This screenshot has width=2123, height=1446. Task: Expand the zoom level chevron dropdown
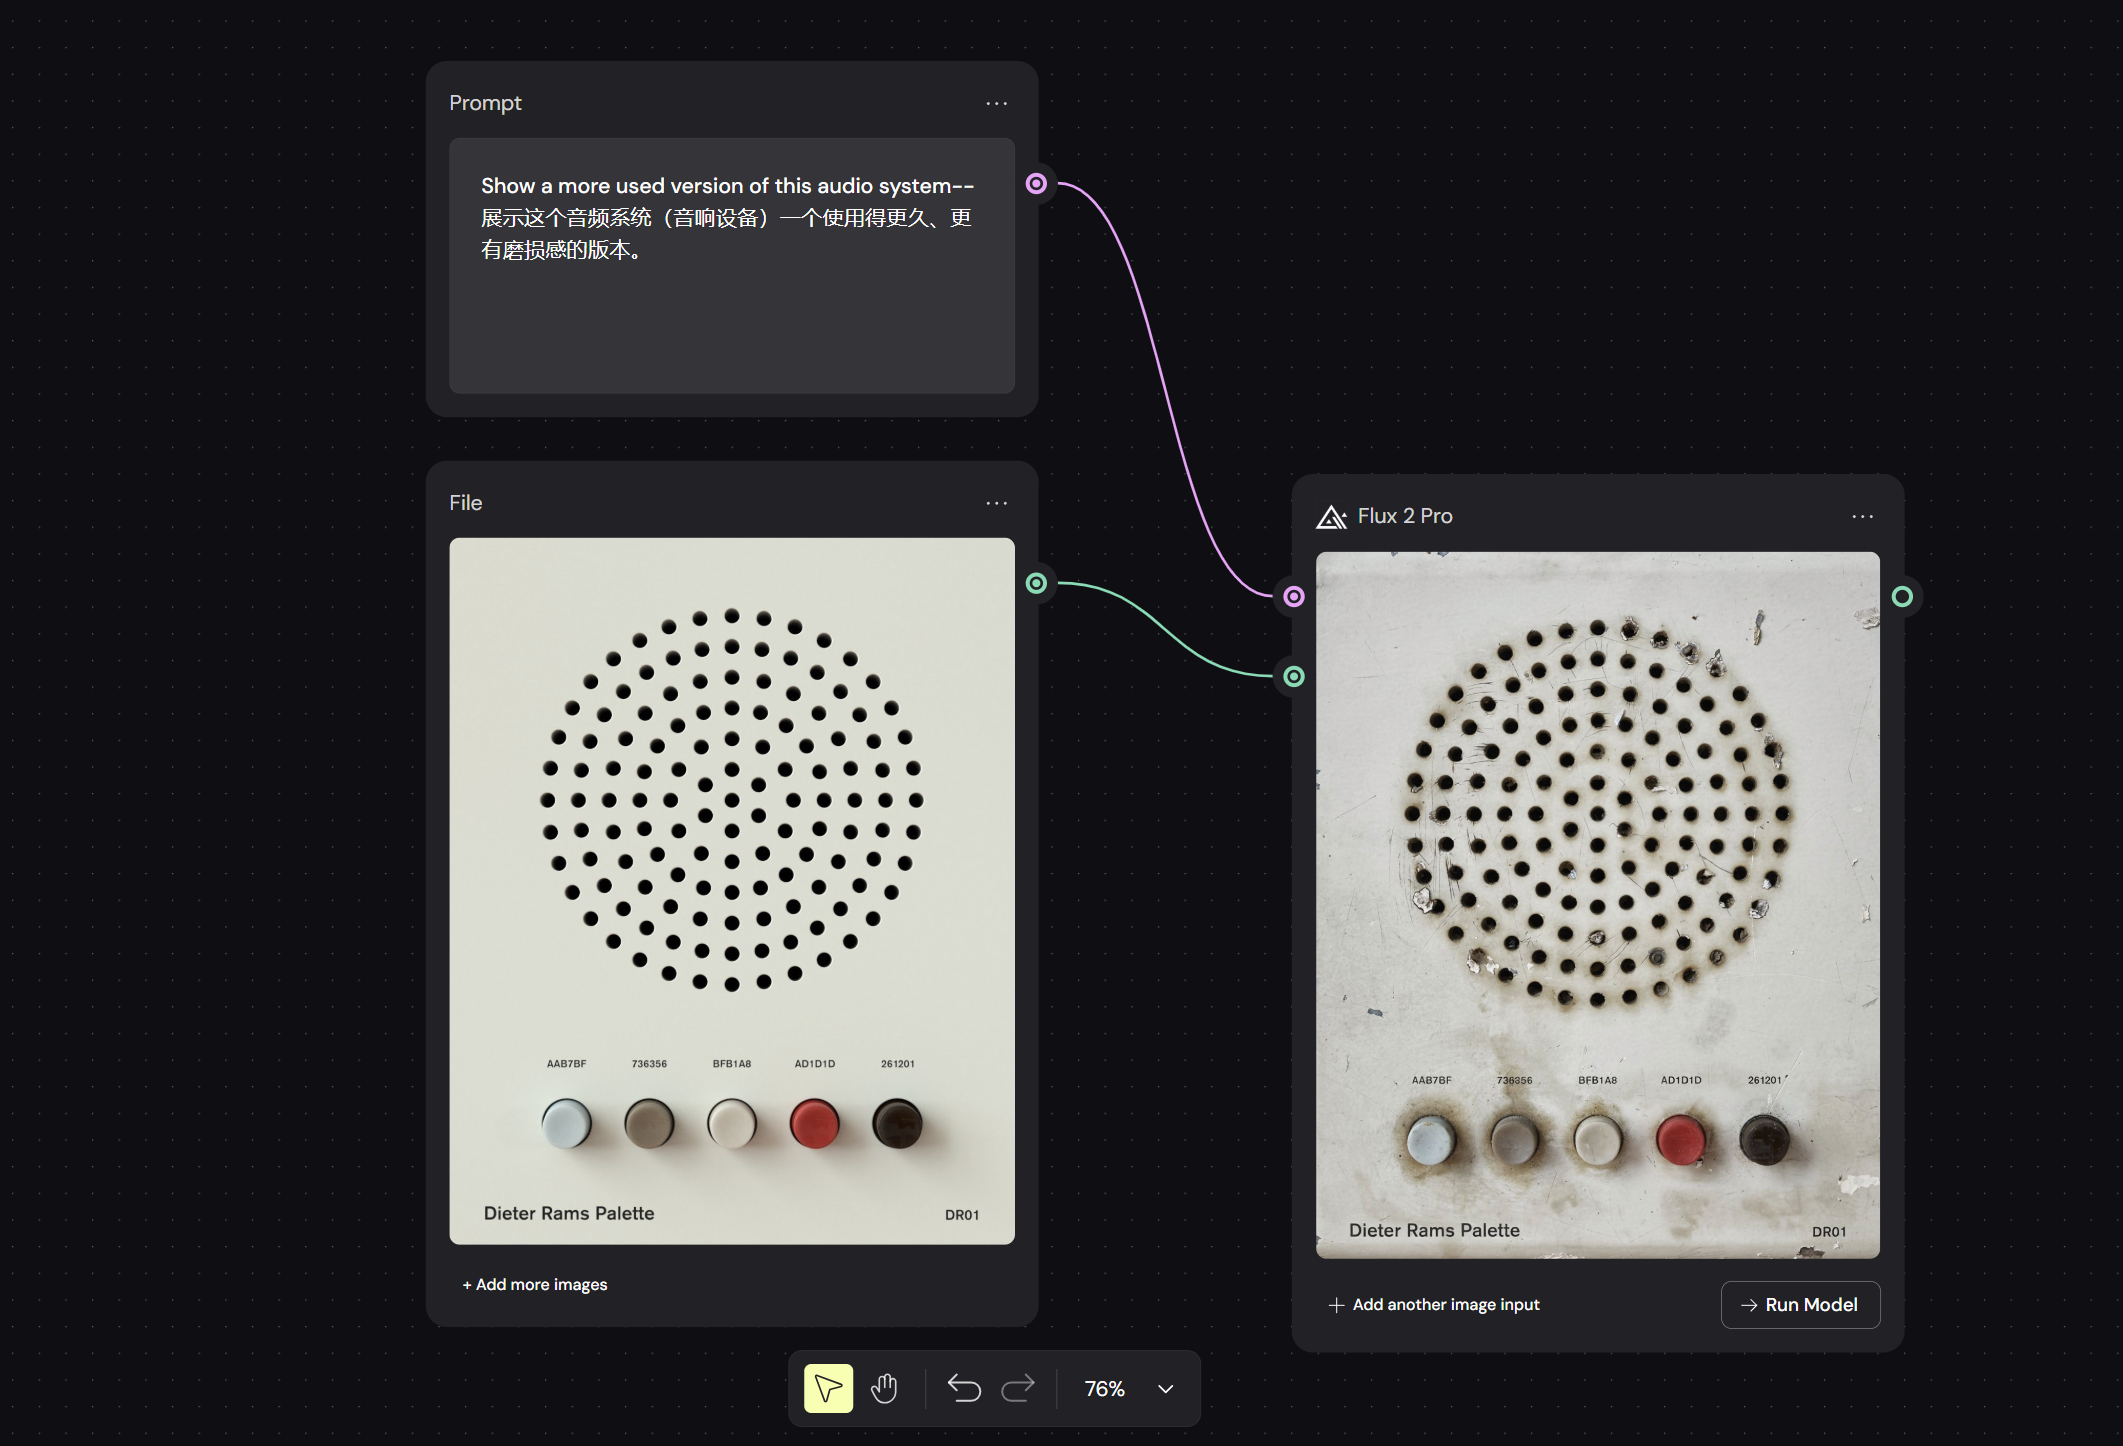point(1165,1389)
